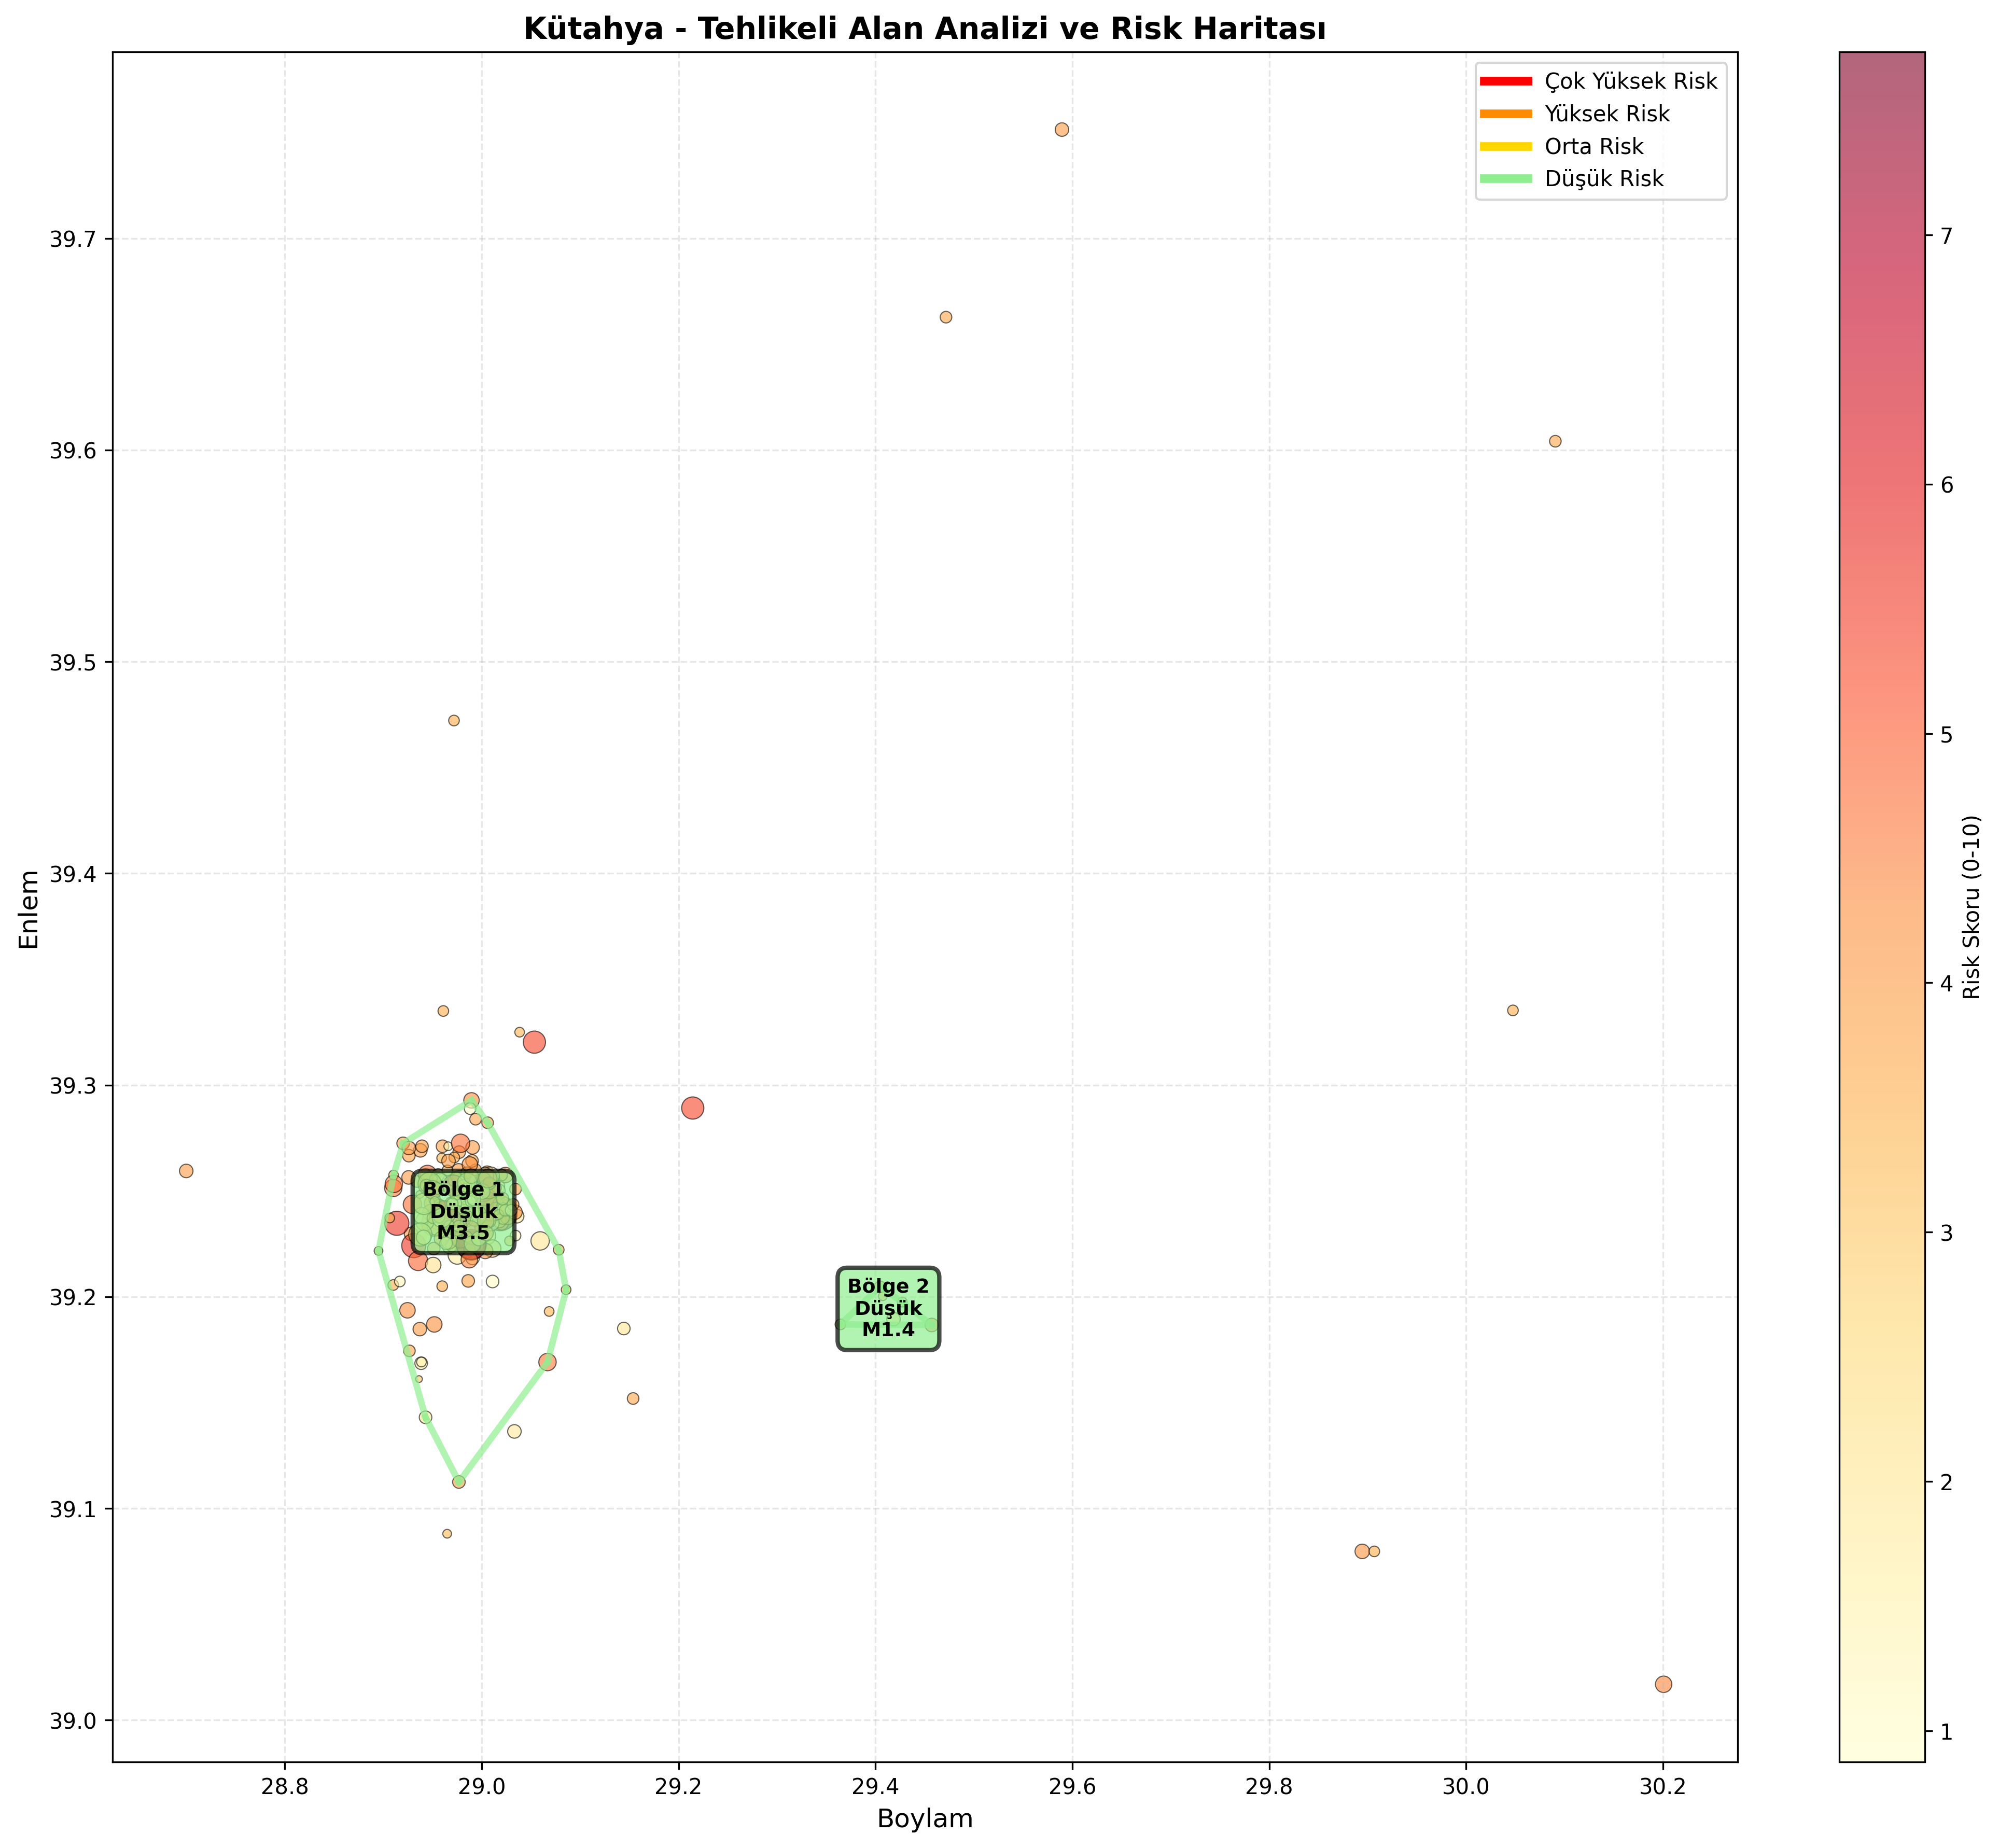This screenshot has height=1848, width=1999.
Task: Click the colorbar tick label 7
Action: pos(1946,236)
